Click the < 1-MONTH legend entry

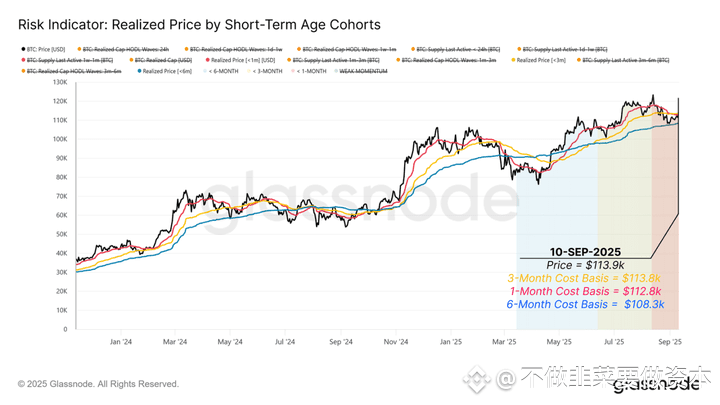pyautogui.click(x=309, y=71)
